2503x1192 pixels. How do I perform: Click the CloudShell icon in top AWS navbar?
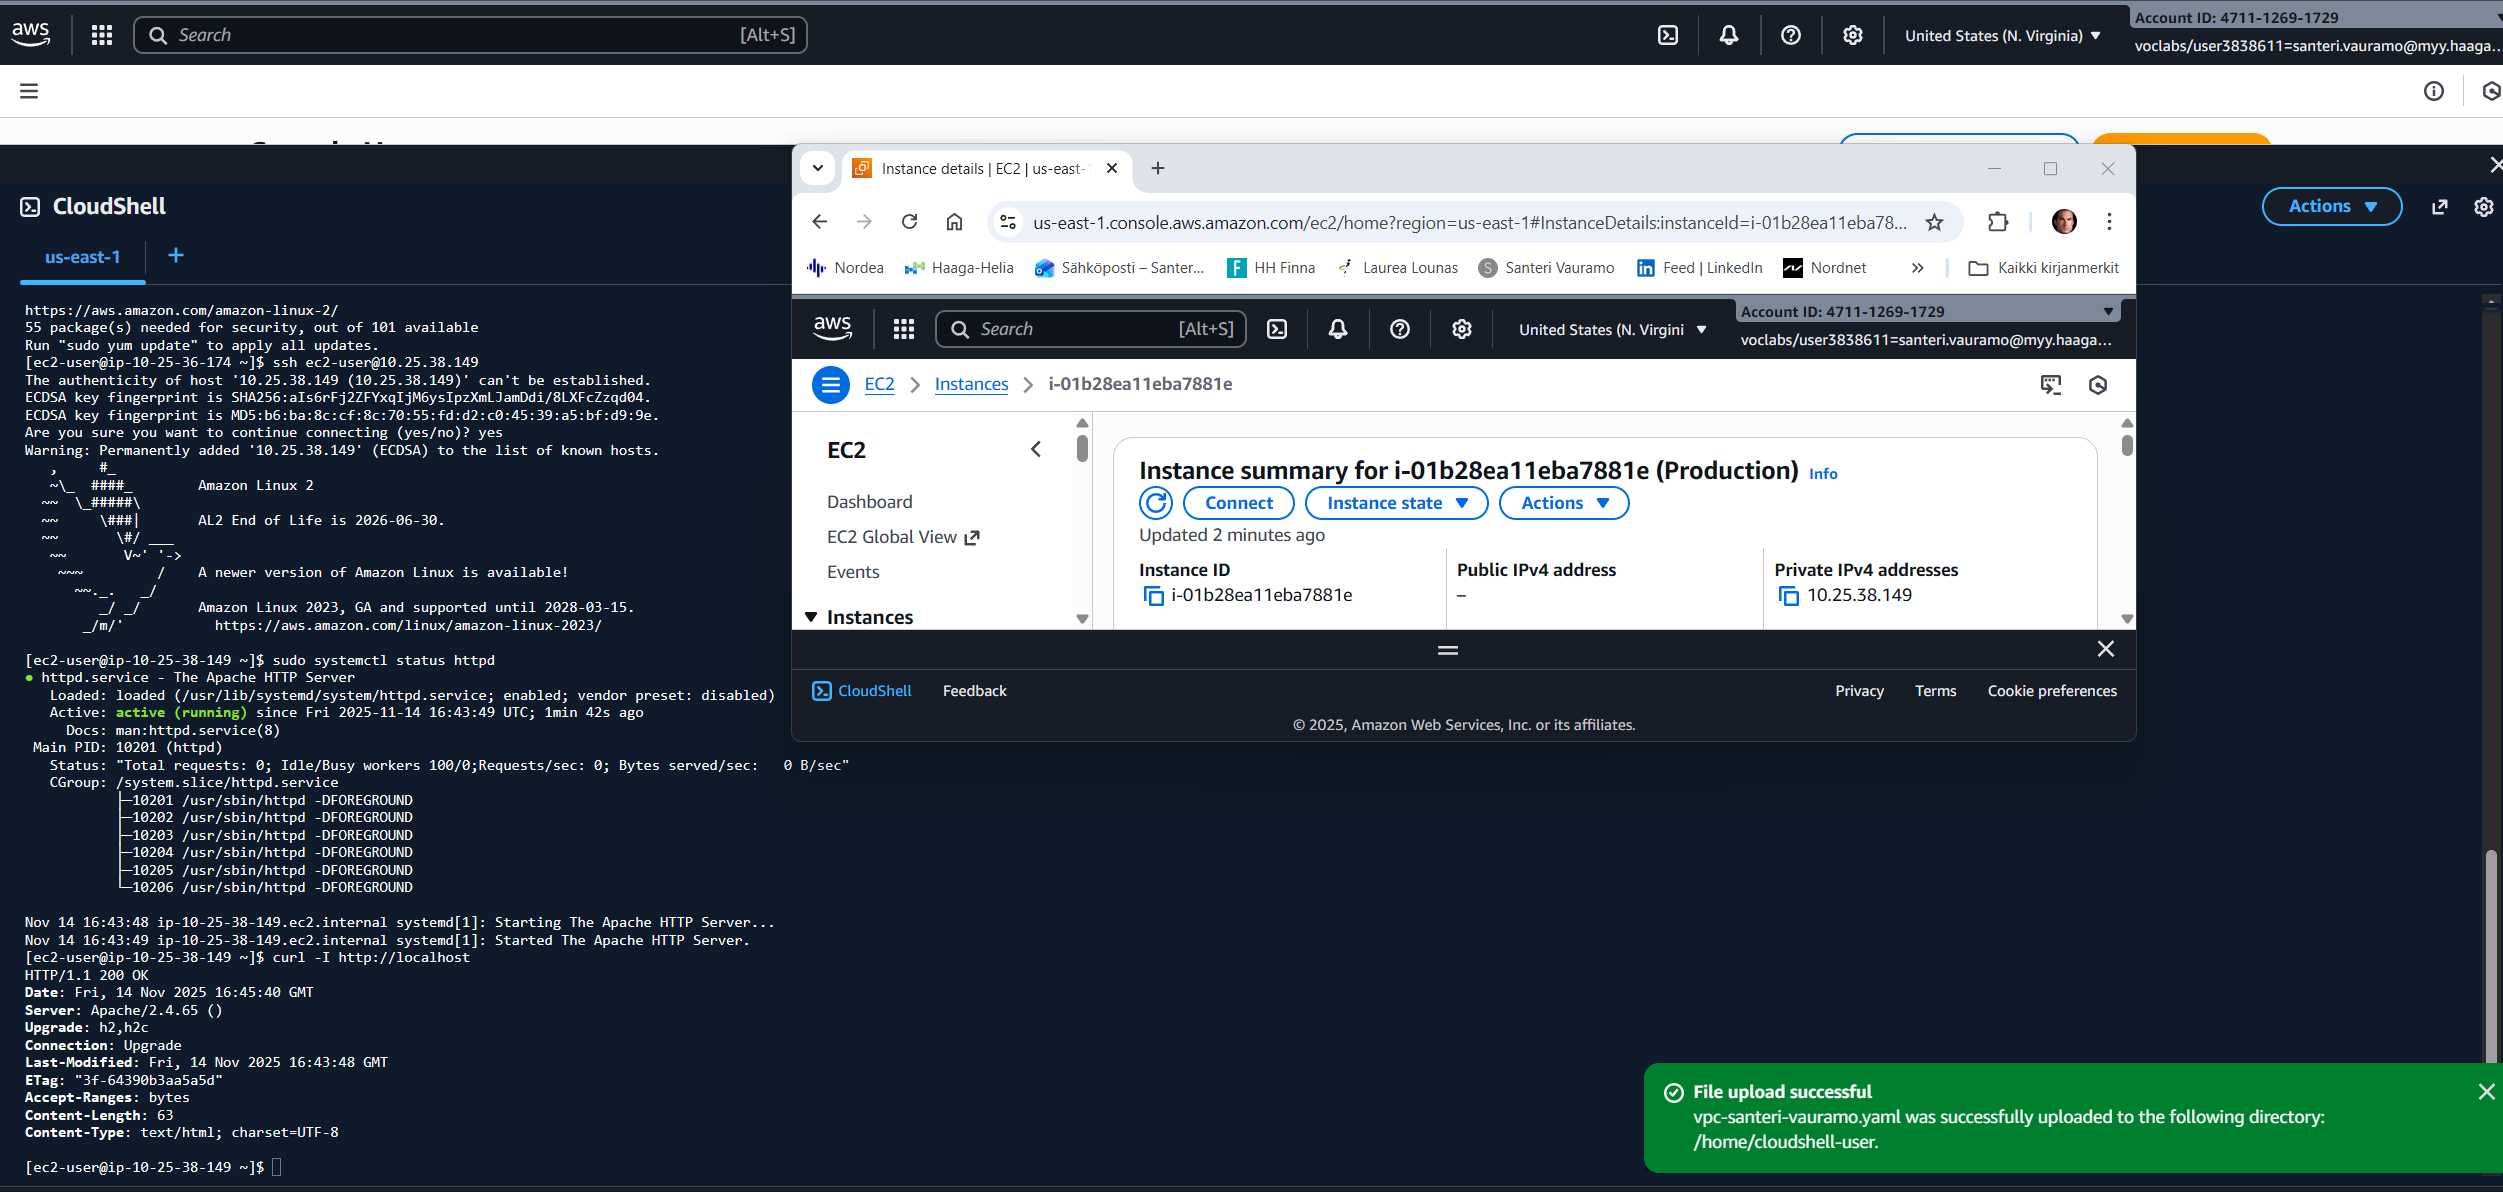[1668, 35]
